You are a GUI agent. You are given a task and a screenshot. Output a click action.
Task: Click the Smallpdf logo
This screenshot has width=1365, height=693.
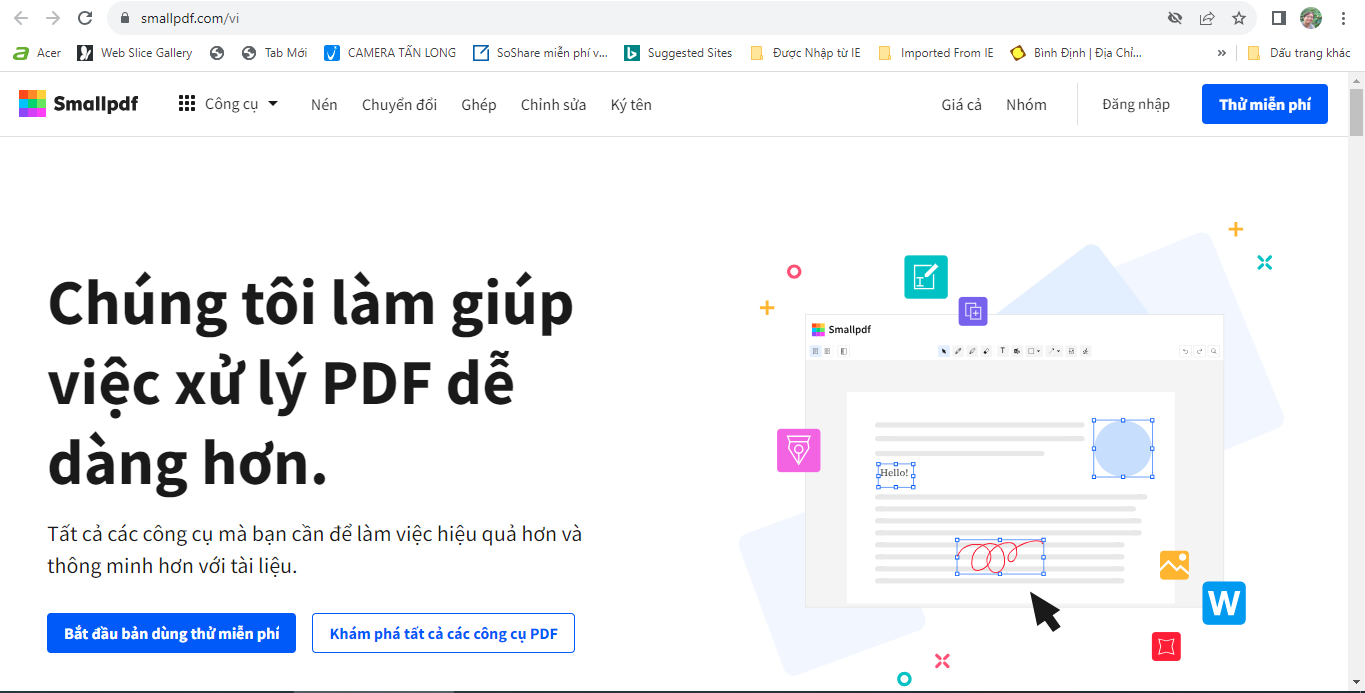pos(78,103)
